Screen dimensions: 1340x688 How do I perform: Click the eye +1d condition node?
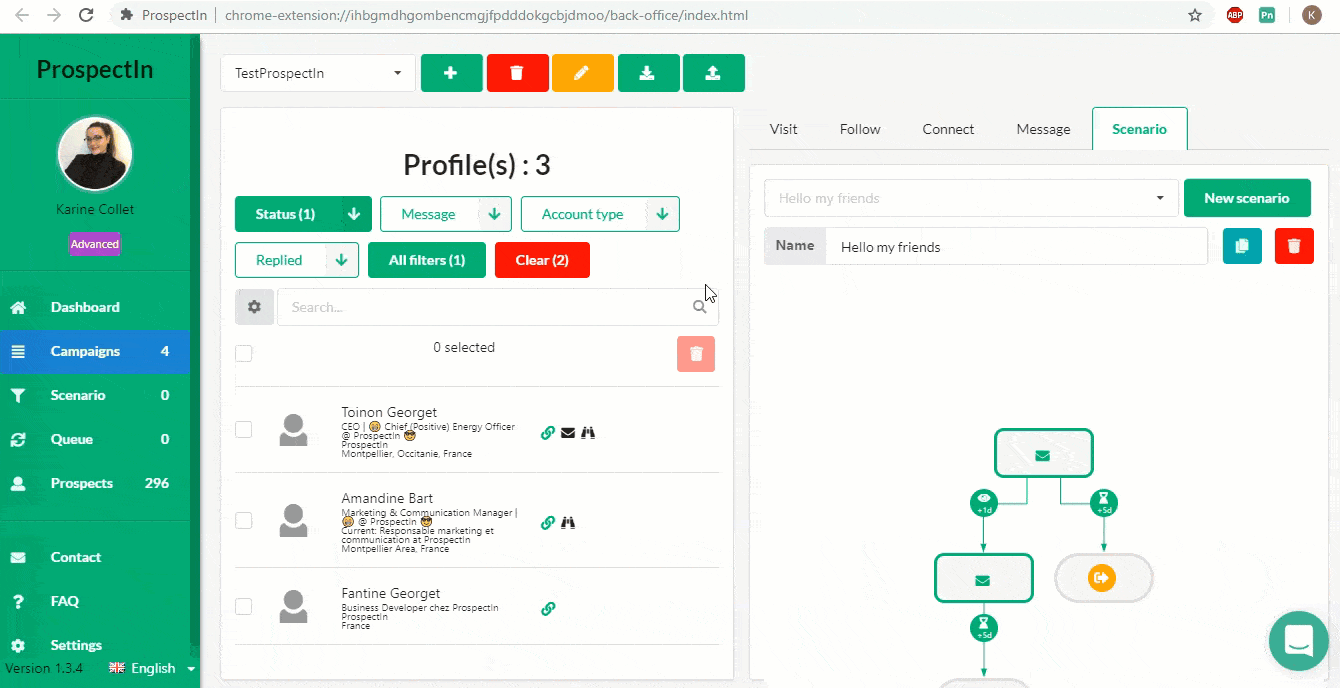tap(984, 503)
